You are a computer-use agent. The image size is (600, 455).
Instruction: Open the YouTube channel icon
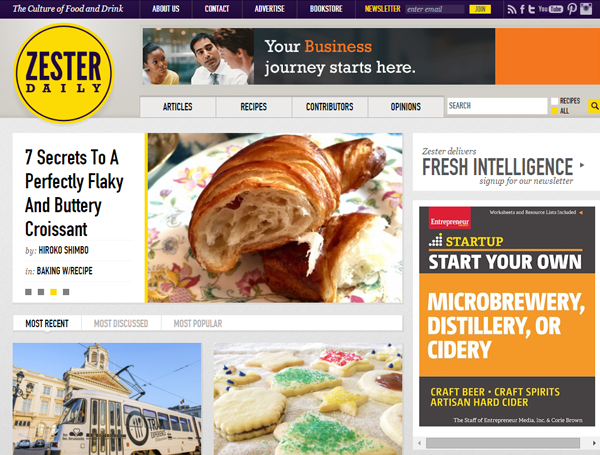[x=551, y=9]
